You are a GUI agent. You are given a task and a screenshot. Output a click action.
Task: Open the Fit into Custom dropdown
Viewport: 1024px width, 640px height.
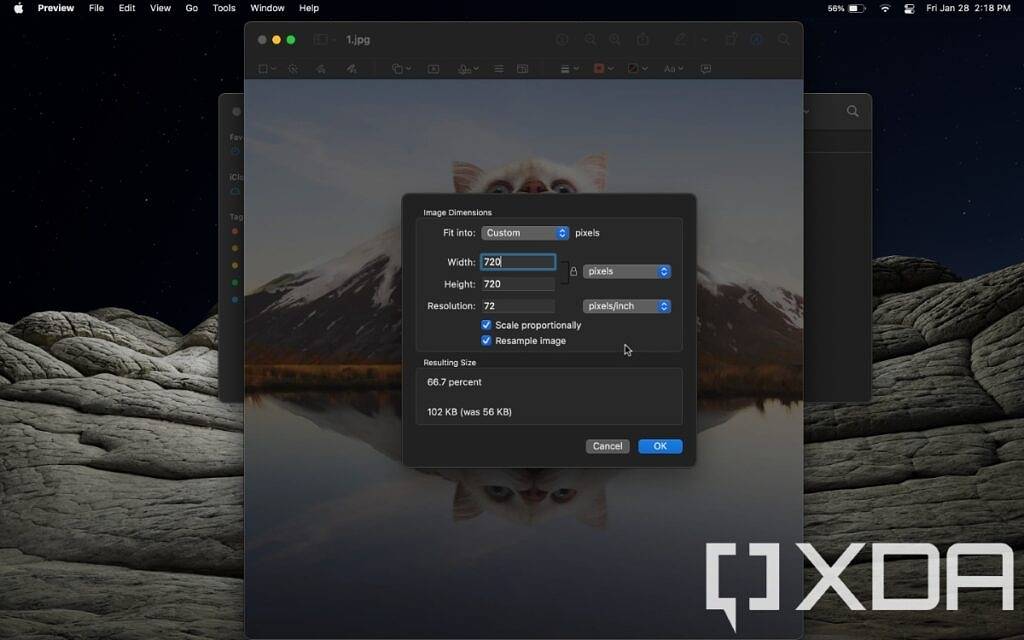pyautogui.click(x=525, y=232)
